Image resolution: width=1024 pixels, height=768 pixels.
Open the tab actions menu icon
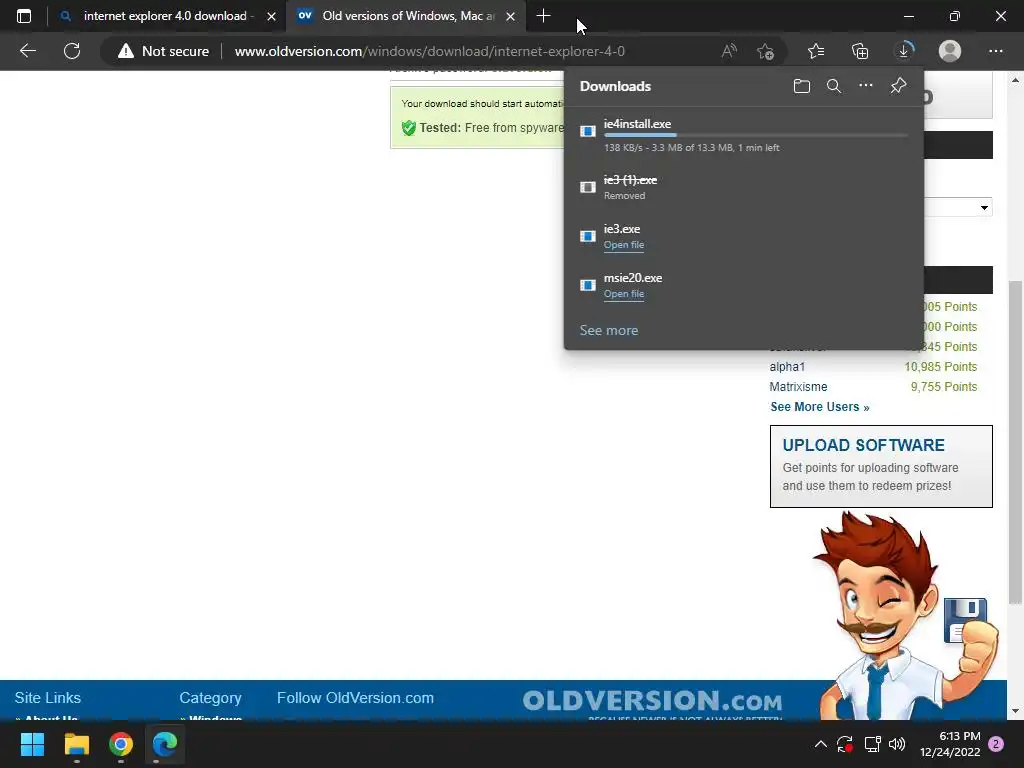pos(24,16)
